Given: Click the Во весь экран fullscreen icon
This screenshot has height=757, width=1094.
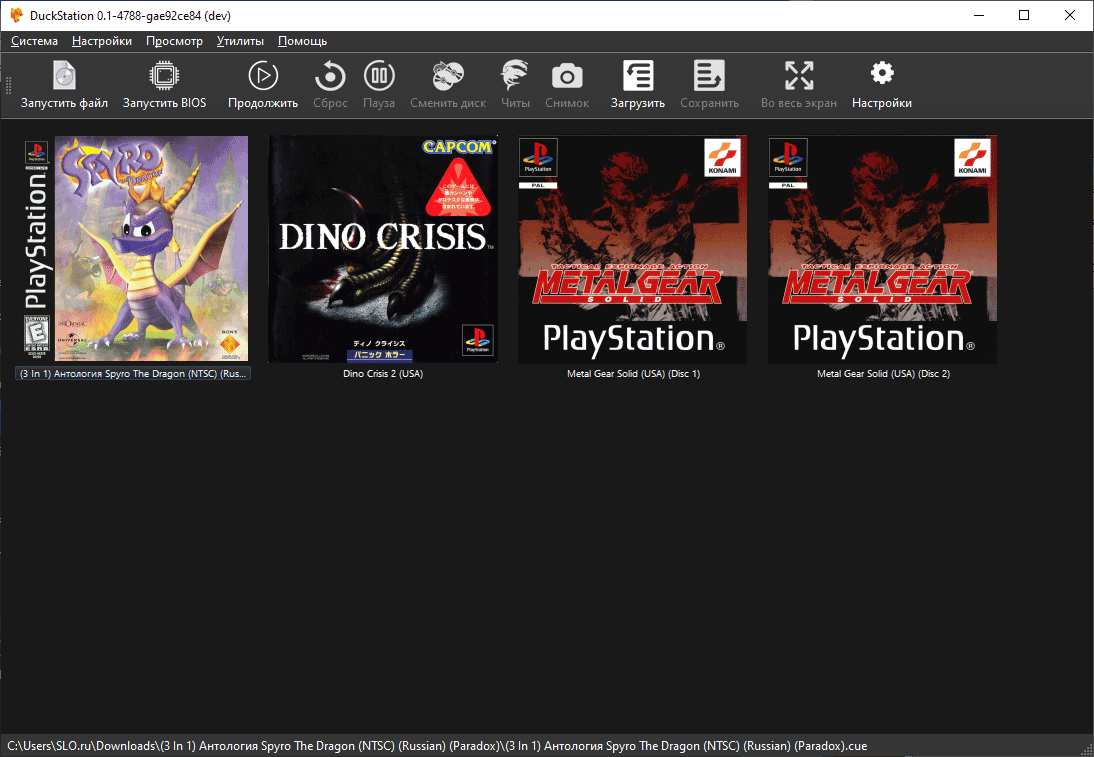Looking at the screenshot, I should (799, 75).
